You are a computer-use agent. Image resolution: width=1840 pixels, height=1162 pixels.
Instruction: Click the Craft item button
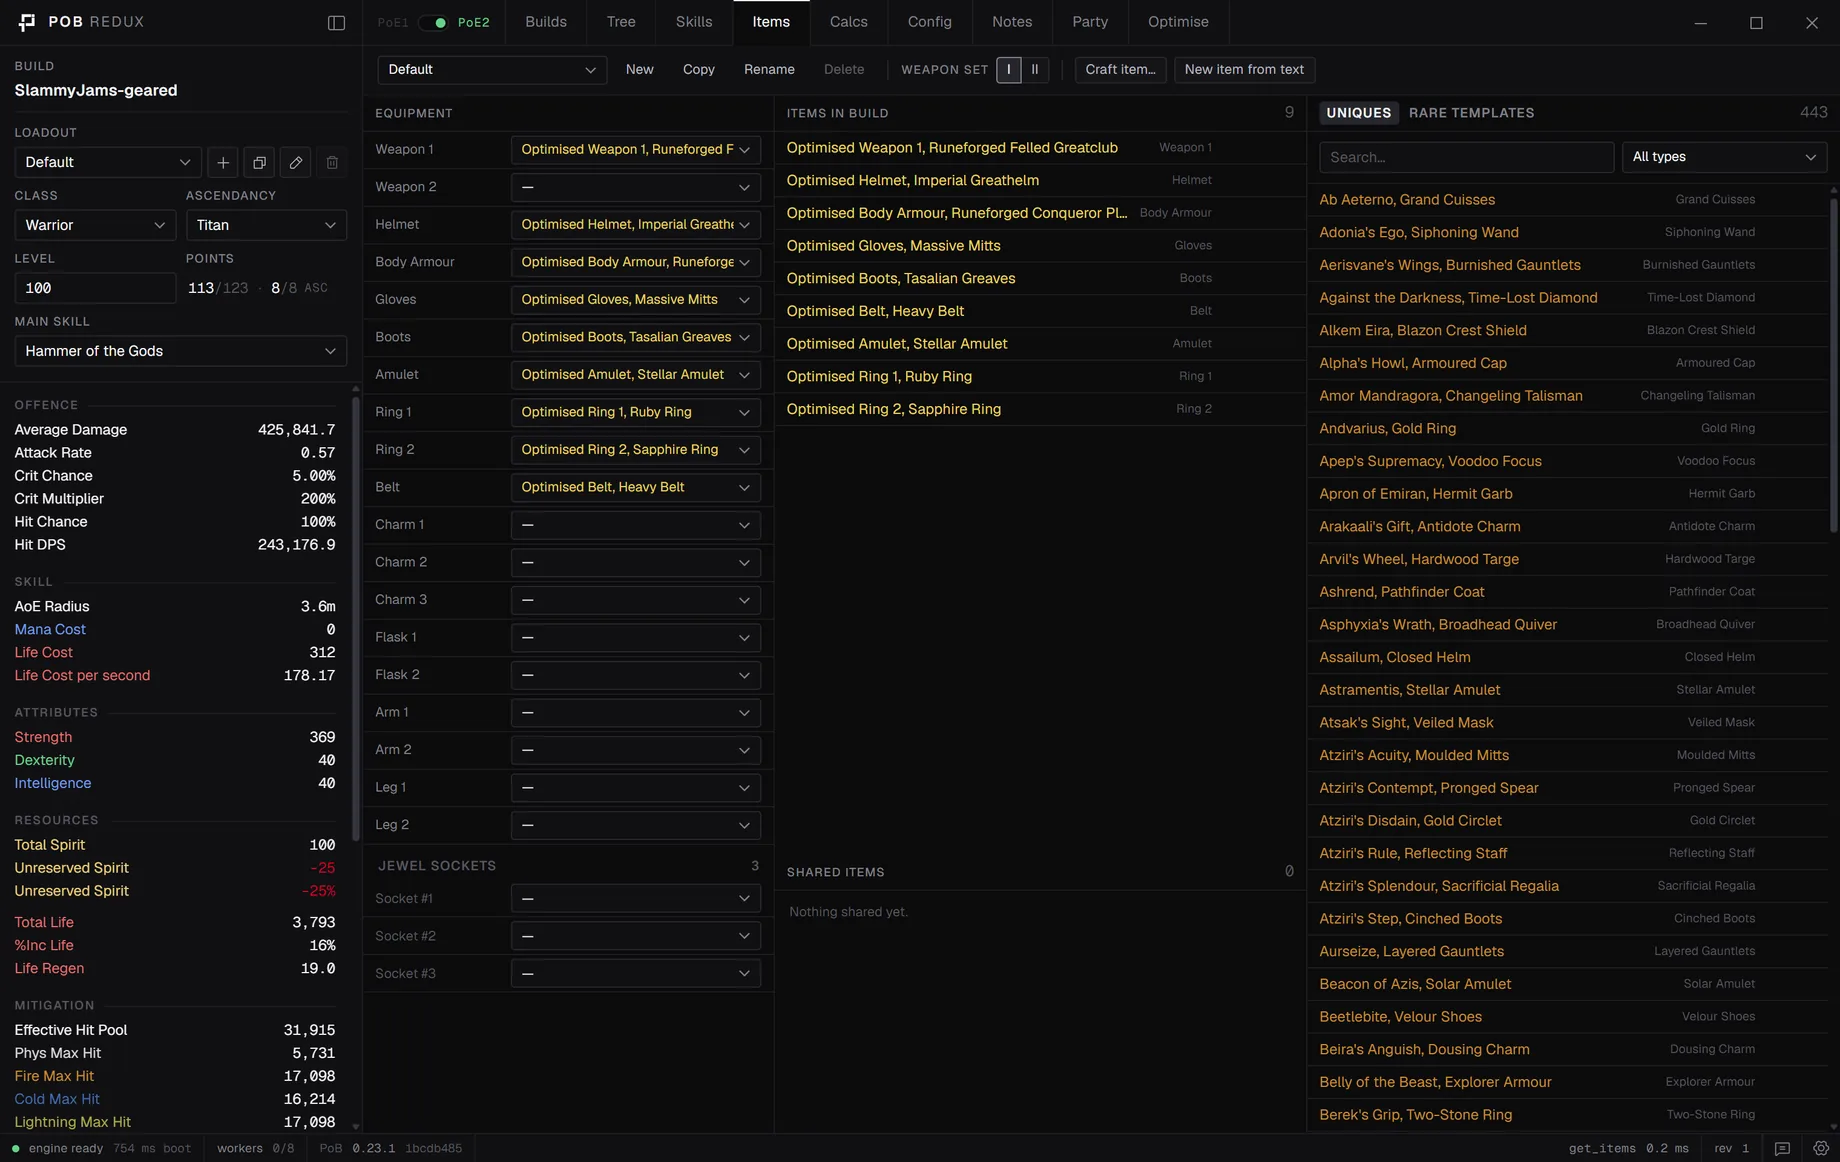1120,69
